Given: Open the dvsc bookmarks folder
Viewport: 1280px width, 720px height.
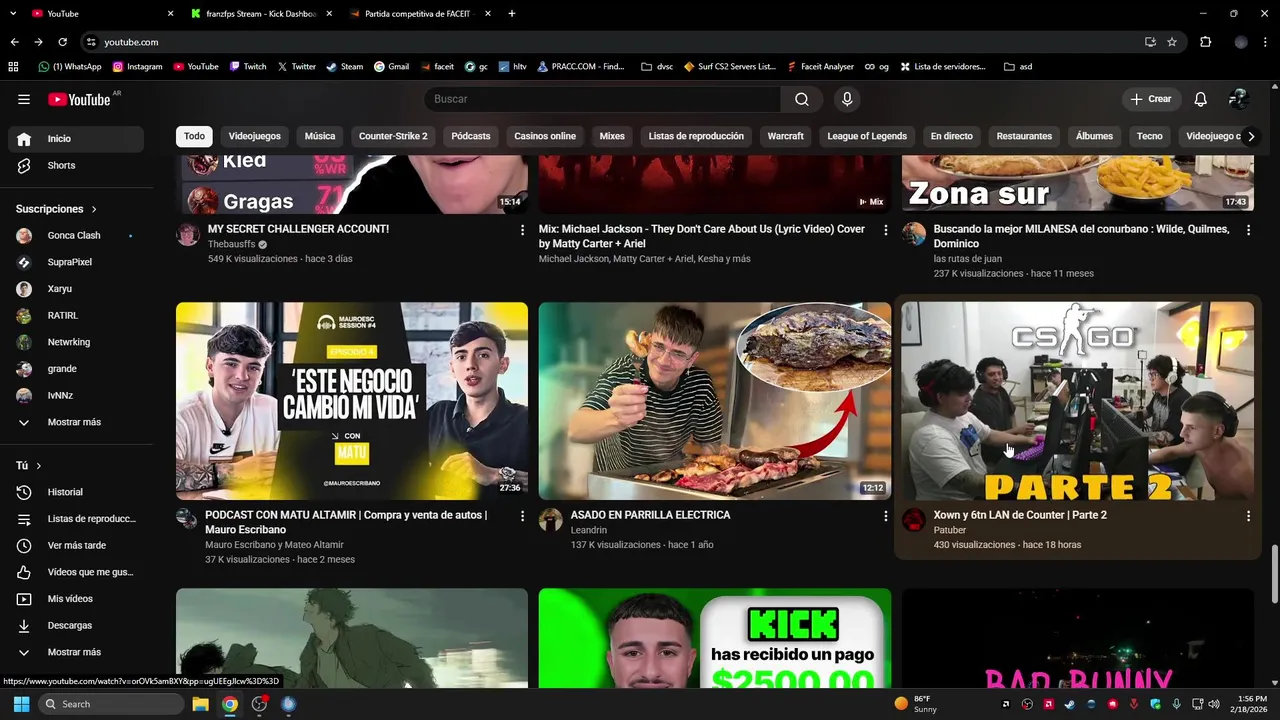Looking at the screenshot, I should (657, 67).
